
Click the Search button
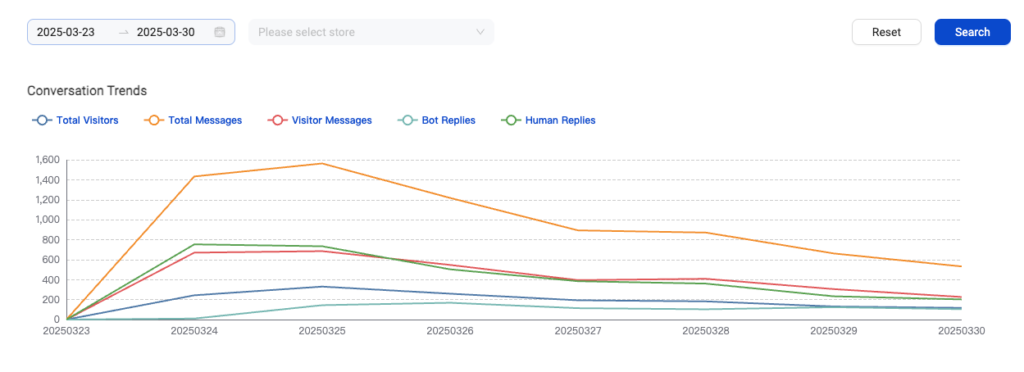(972, 32)
